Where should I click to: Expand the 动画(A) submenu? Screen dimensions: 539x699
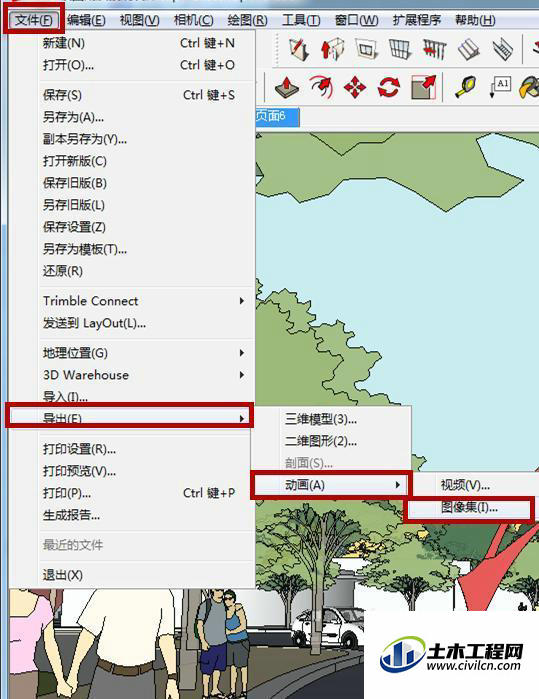coord(331,485)
